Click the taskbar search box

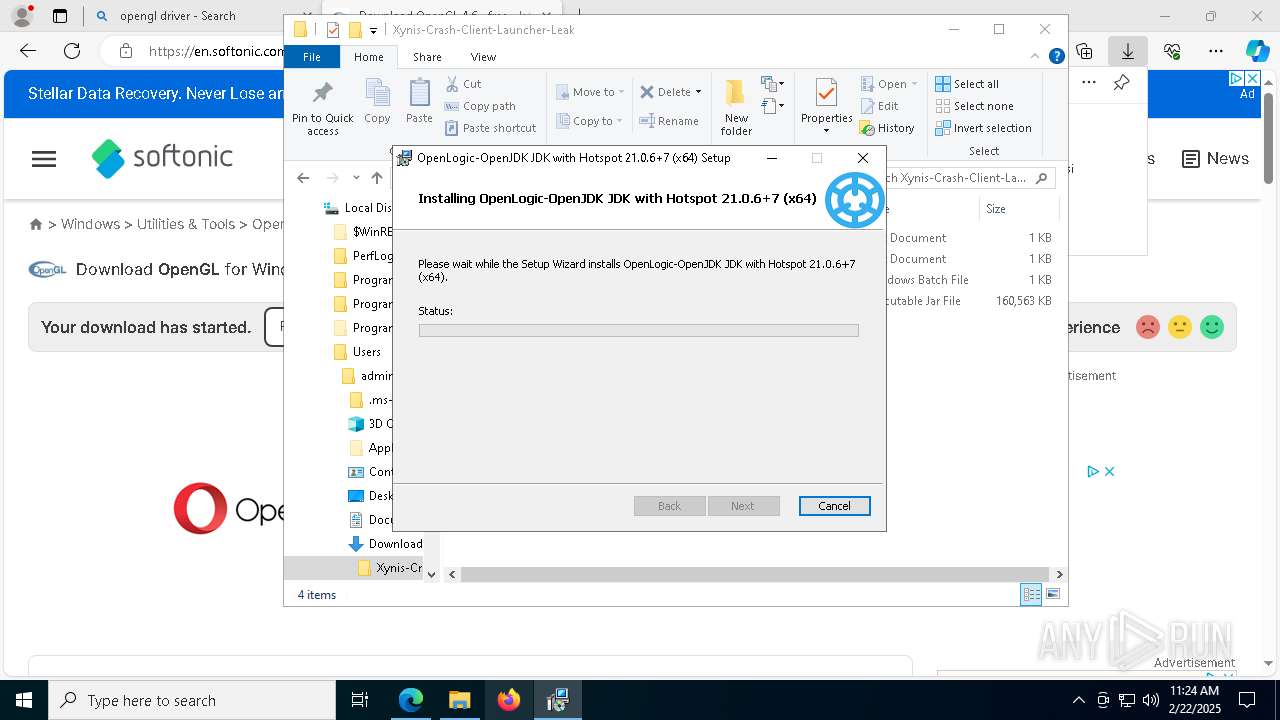(192, 700)
